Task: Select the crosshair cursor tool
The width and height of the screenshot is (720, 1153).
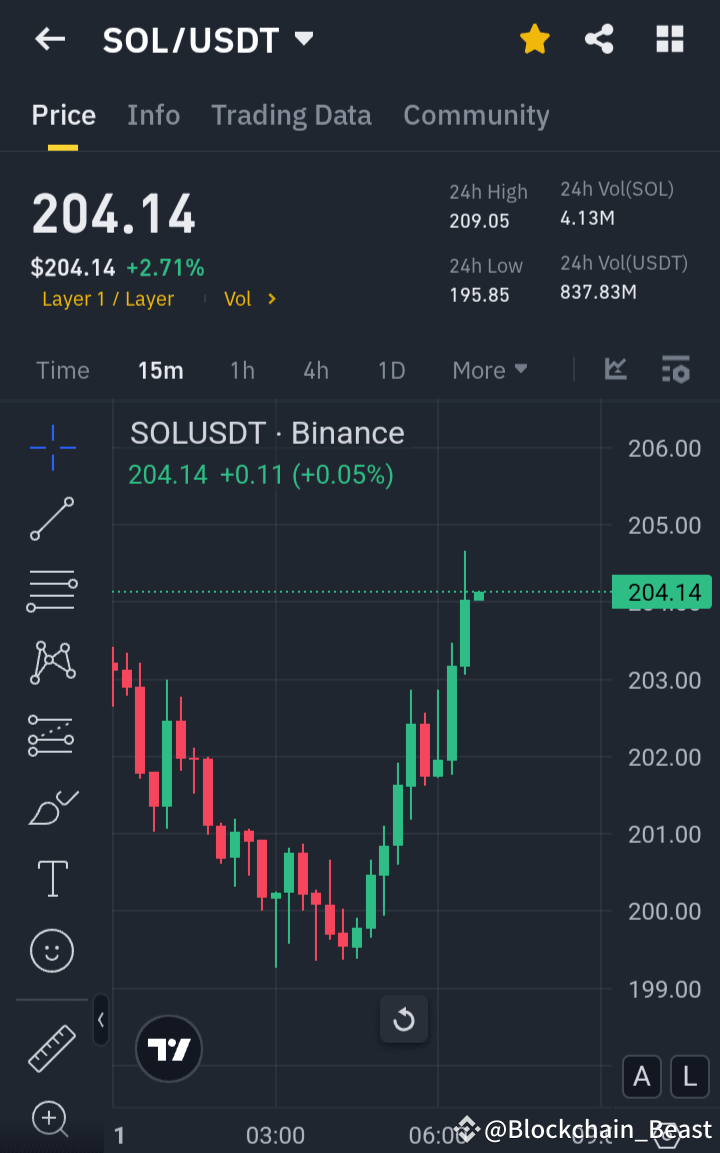Action: [x=51, y=447]
